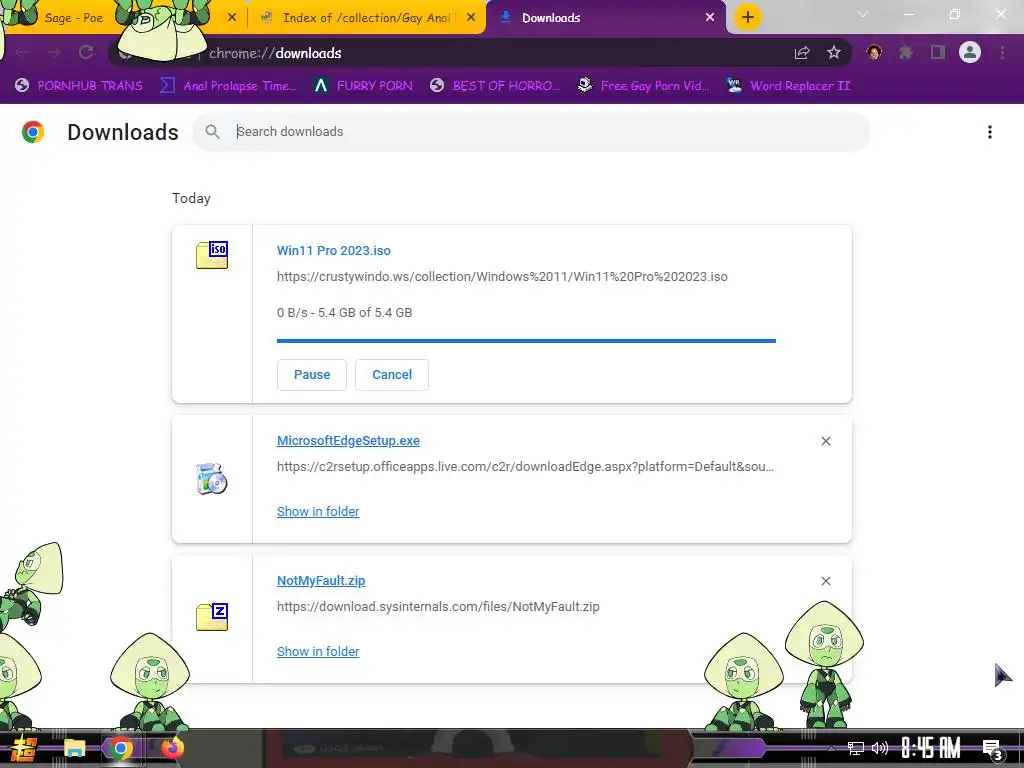Show MicrosoftEdgeSetup.exe in folder
The image size is (1024, 768).
click(318, 512)
